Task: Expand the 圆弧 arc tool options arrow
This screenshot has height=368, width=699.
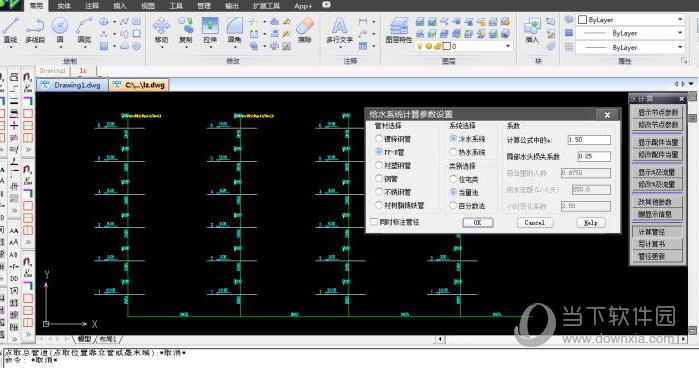Action: (84, 46)
